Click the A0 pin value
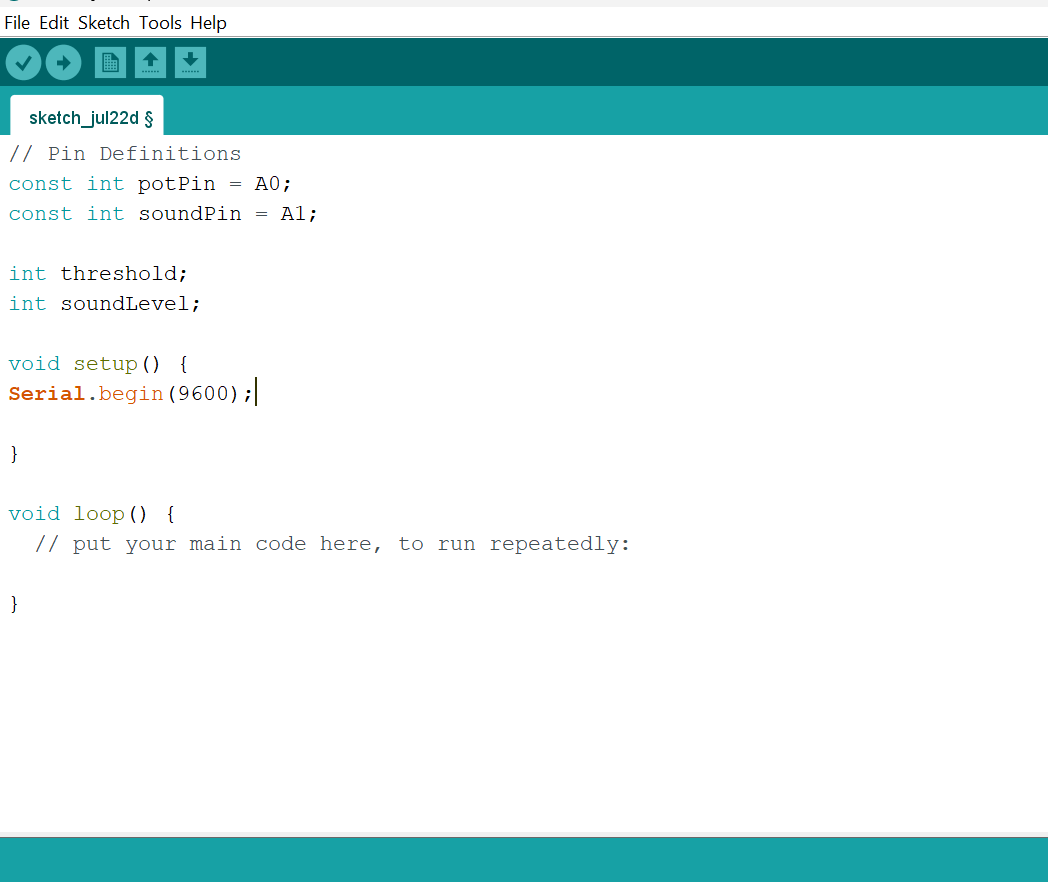Image resolution: width=1048 pixels, height=882 pixels. 267,184
